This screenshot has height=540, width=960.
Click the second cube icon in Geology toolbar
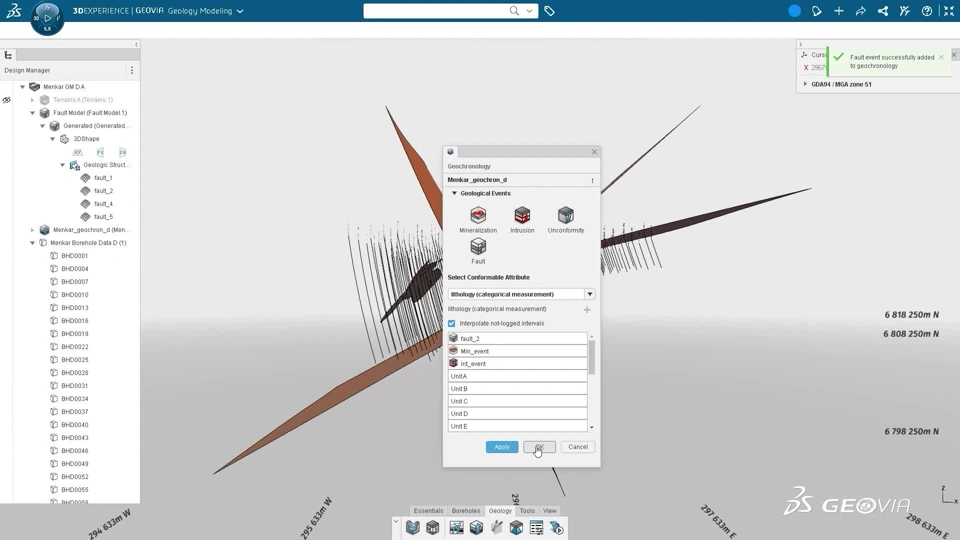433,528
